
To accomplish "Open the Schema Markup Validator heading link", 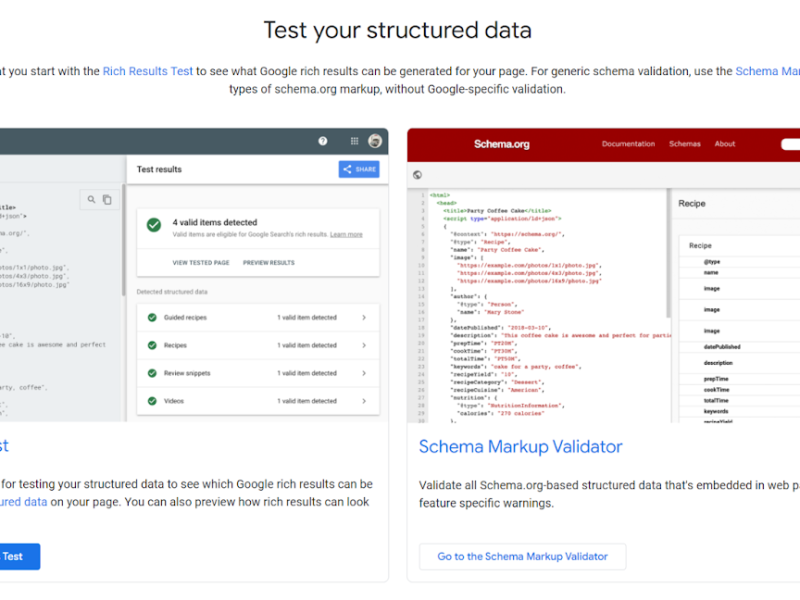I will pos(520,447).
